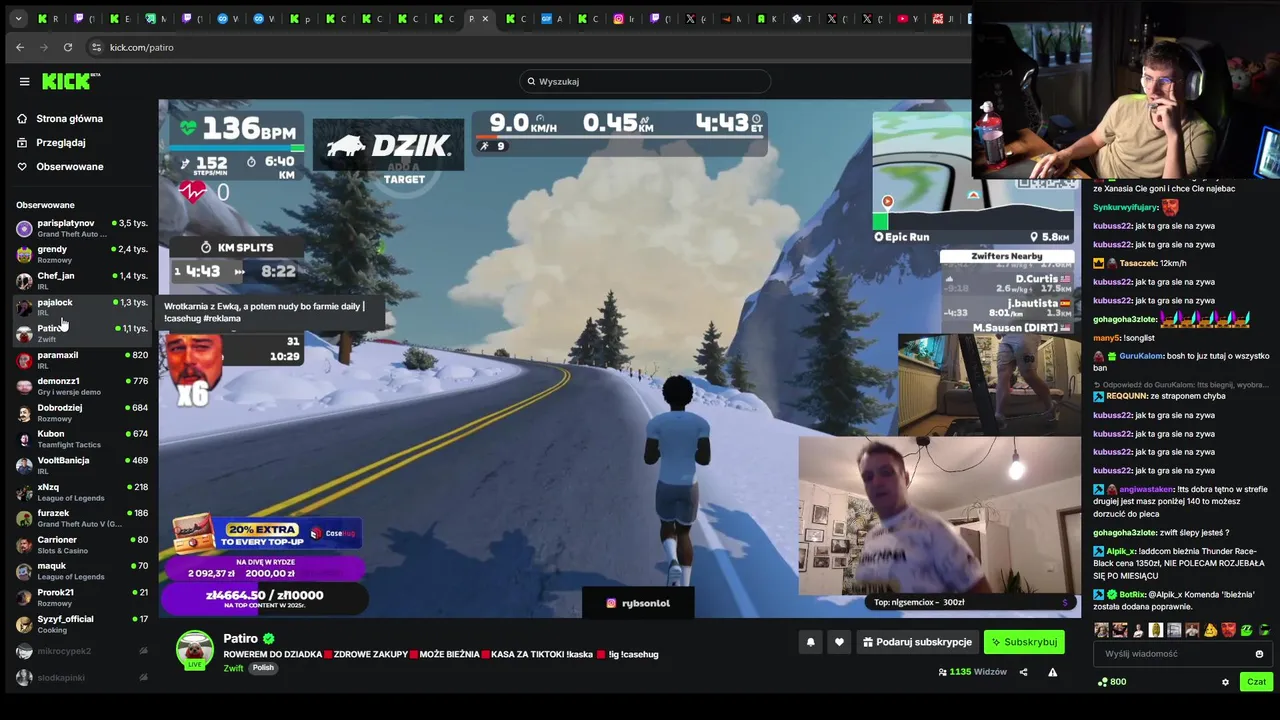Open the browser tab search dropdown
Screen dimensions: 1280x720
[18, 19]
